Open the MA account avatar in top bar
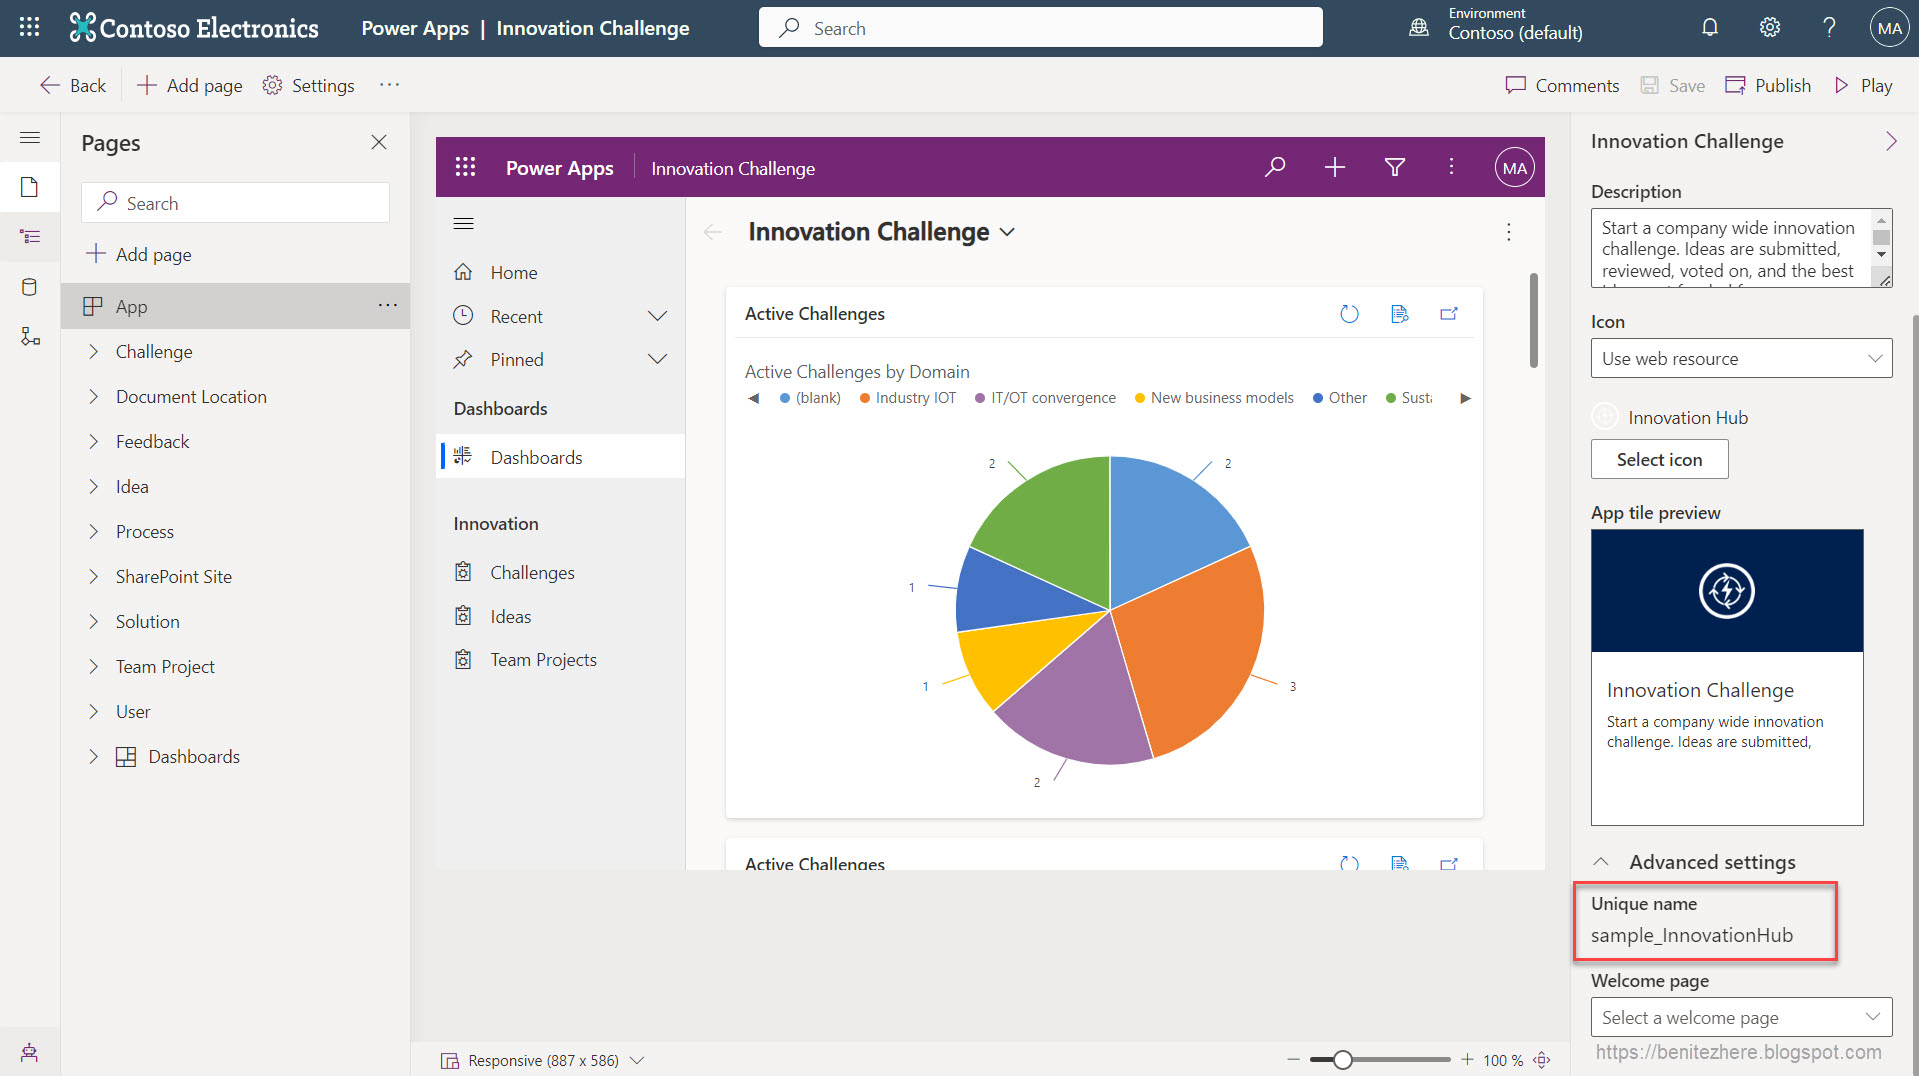The height and width of the screenshot is (1076, 1919). pos(1889,28)
